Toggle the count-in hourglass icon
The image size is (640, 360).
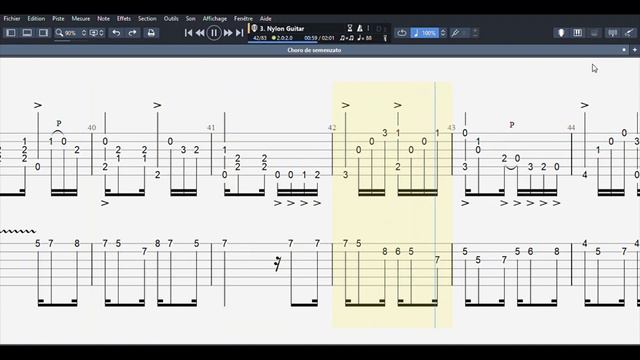tap(350, 28)
